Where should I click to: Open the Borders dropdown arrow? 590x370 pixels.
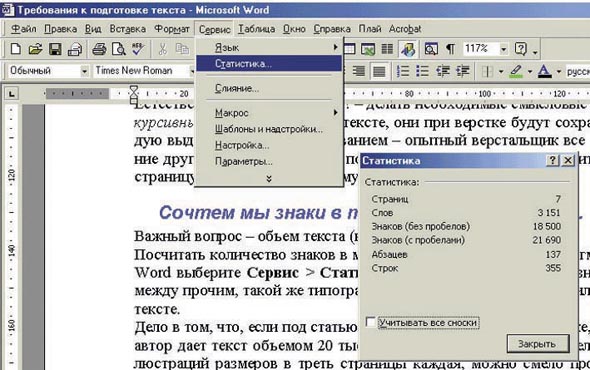click(x=501, y=71)
